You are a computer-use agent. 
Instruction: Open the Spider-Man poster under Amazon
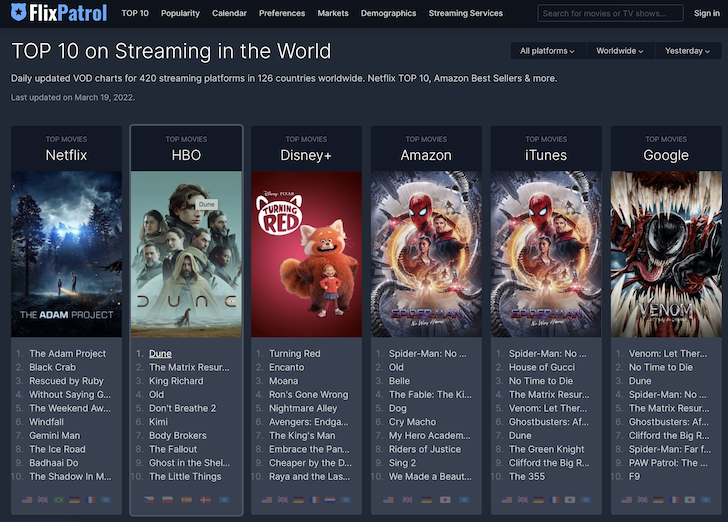(x=426, y=254)
